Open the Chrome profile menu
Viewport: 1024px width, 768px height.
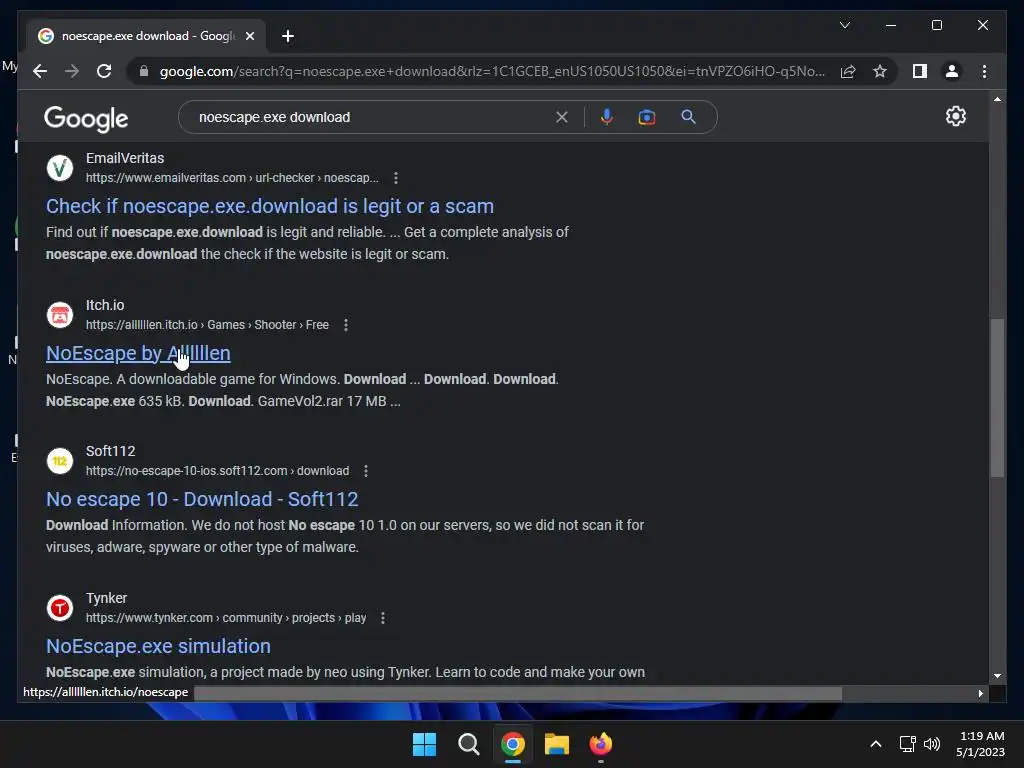(x=952, y=71)
